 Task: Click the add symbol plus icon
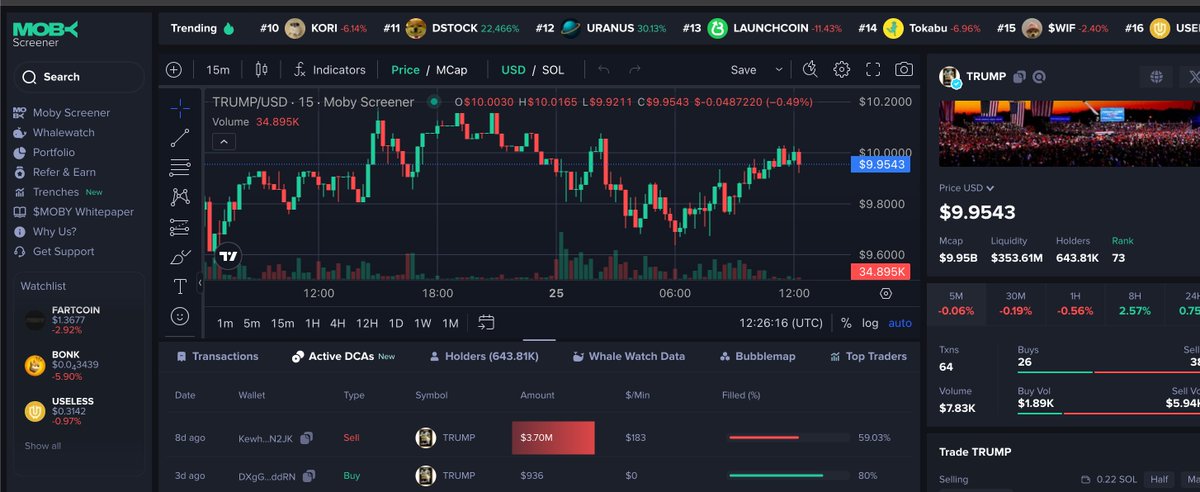174,70
